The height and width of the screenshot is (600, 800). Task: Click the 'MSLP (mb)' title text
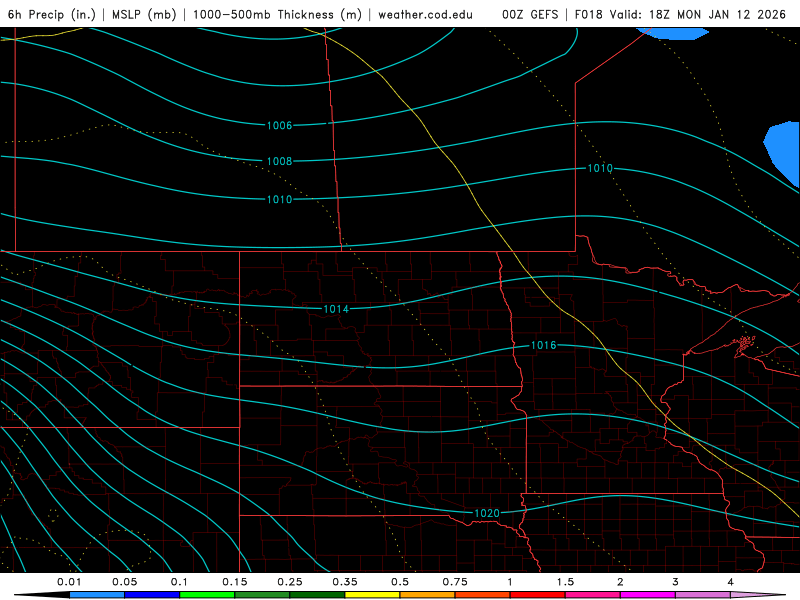pyautogui.click(x=144, y=15)
